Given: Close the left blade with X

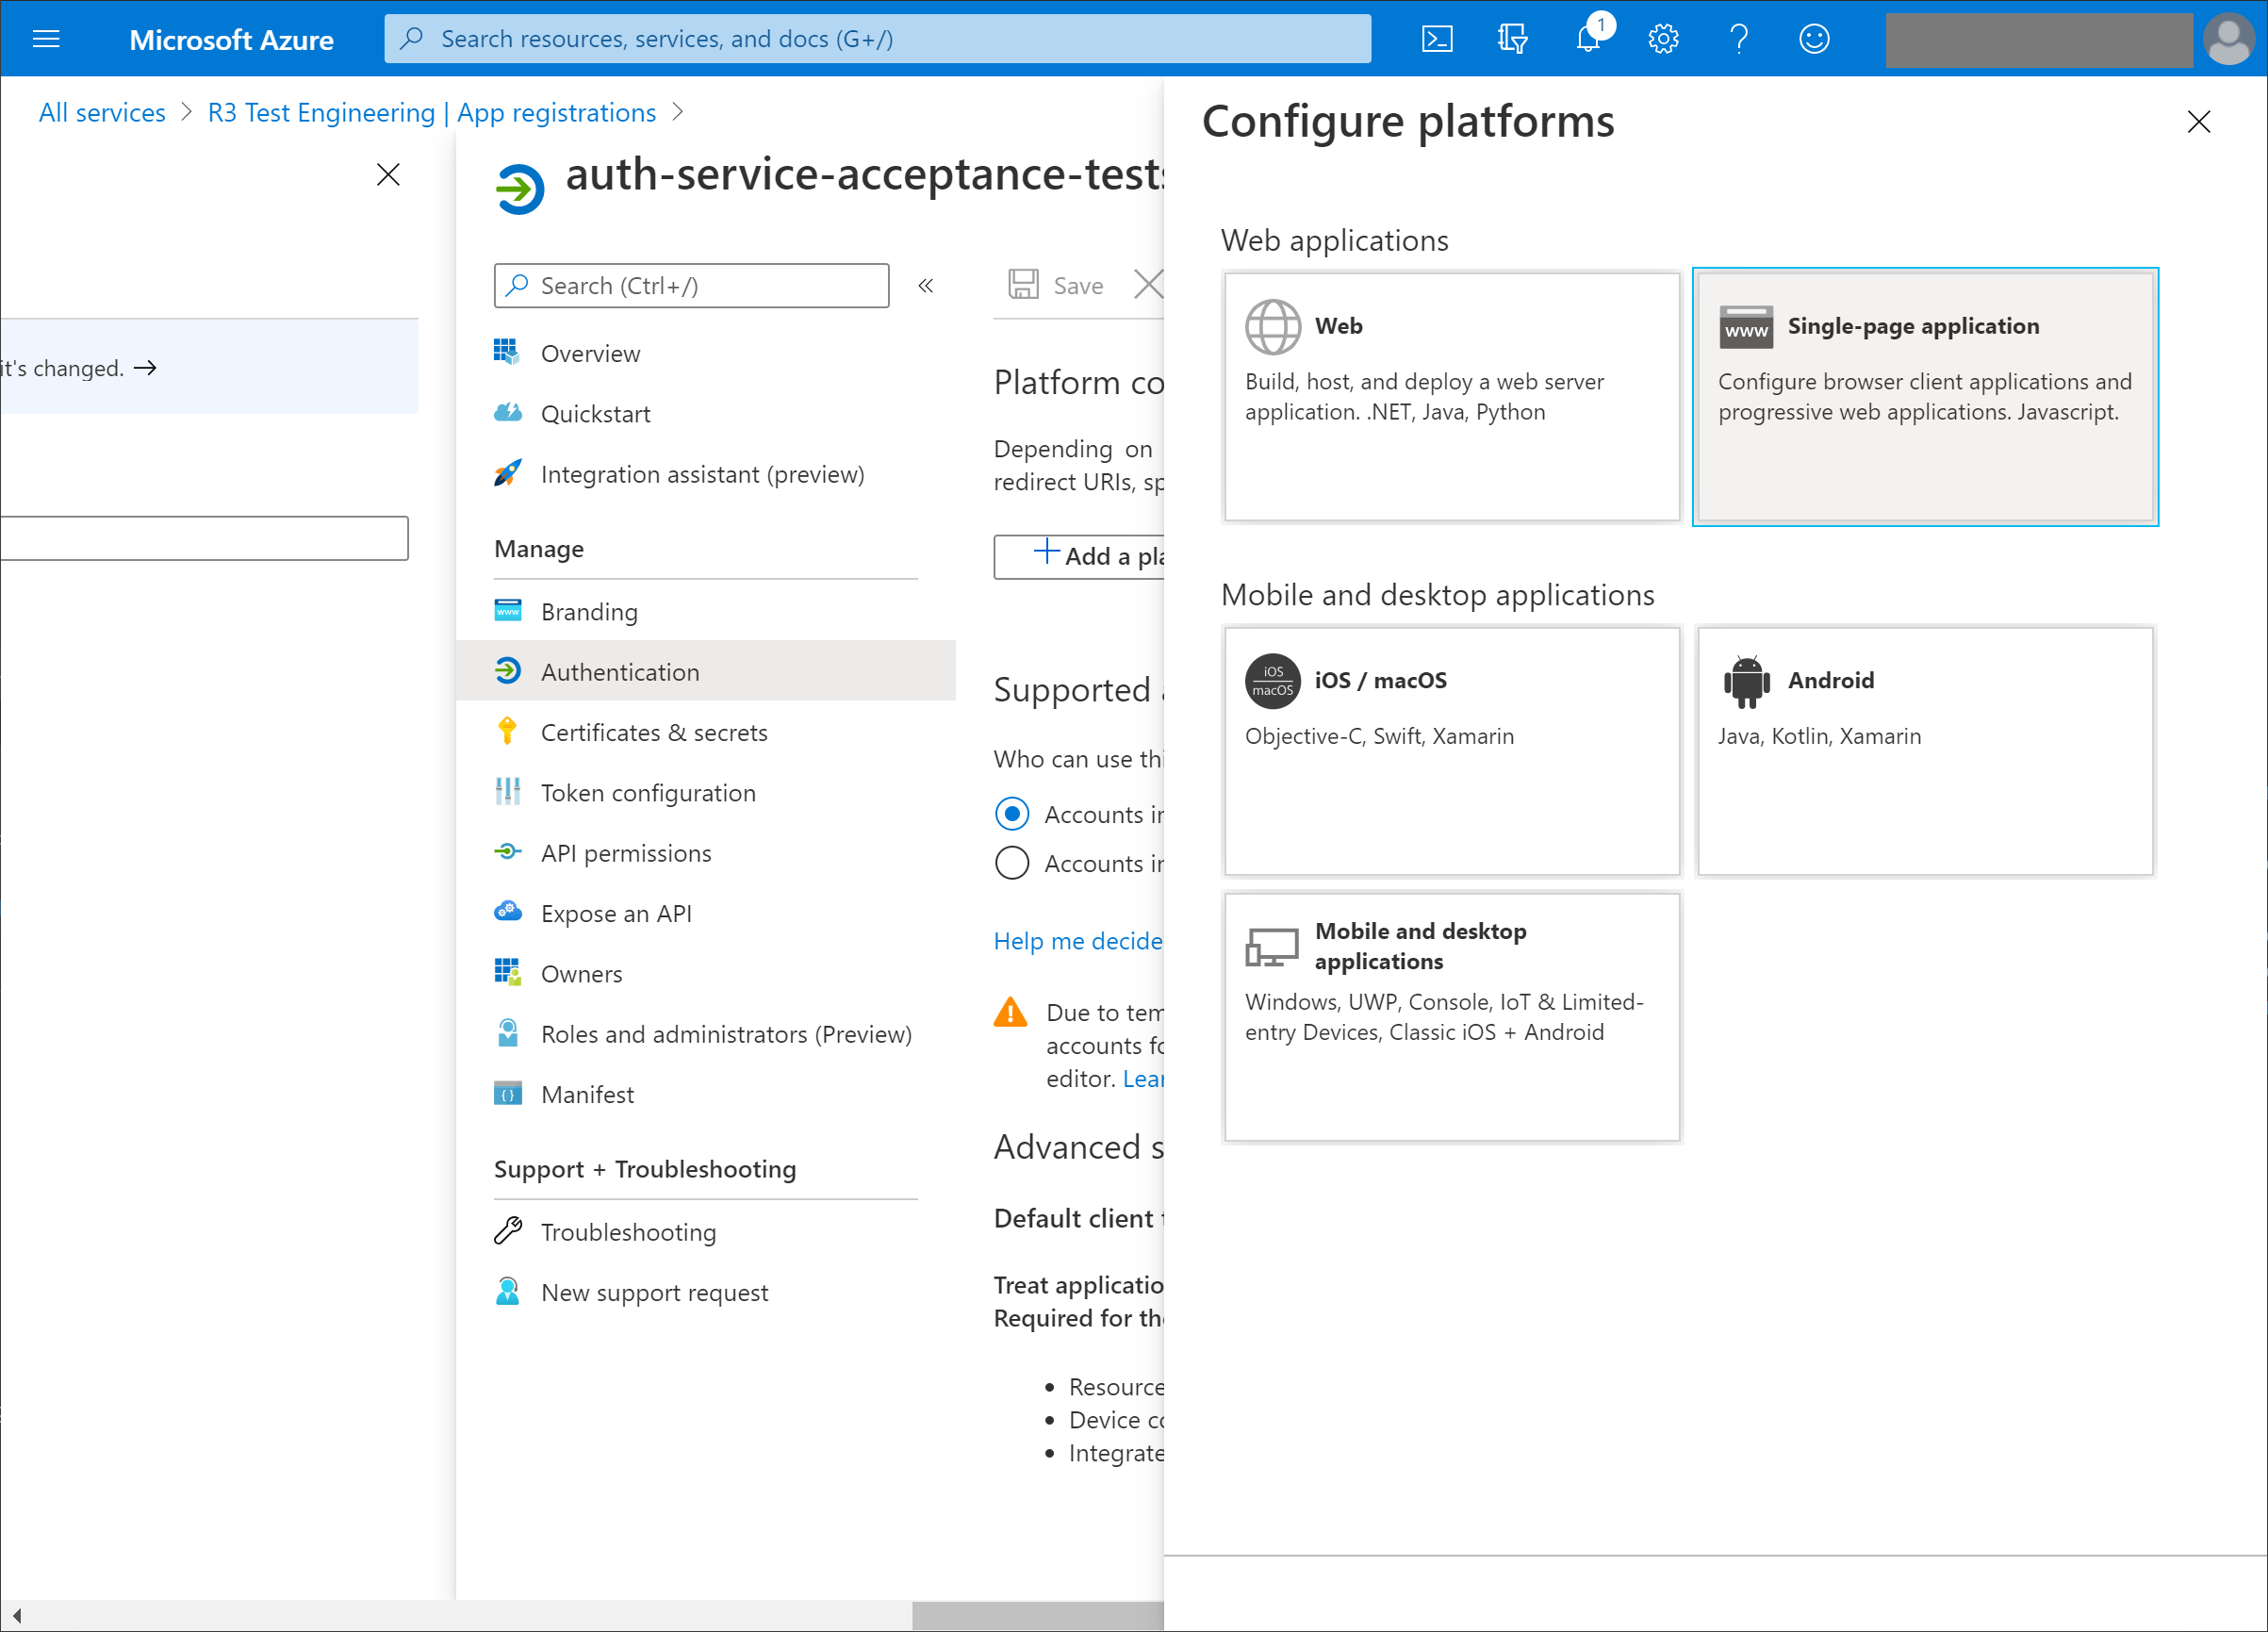Looking at the screenshot, I should pos(388,175).
